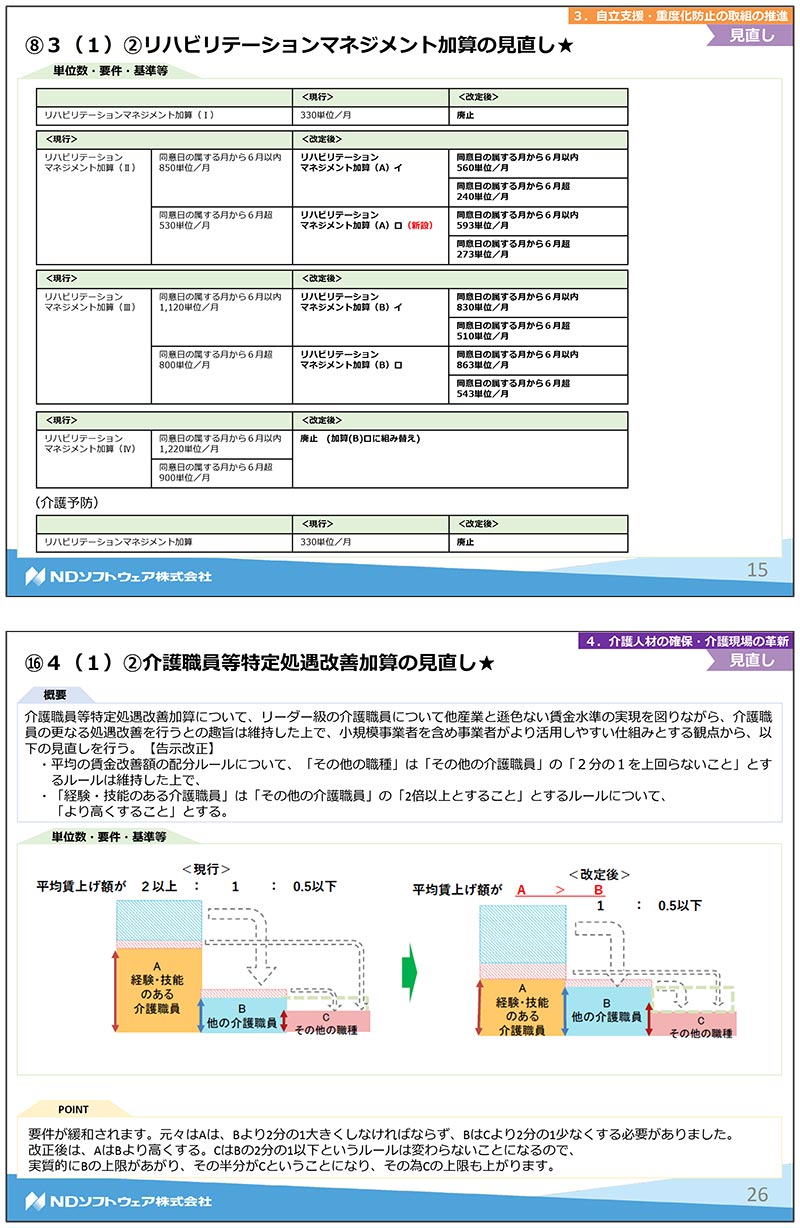This screenshot has width=800, height=1228.
Task: Click the 概要 label on slide 26
Action: 56,694
